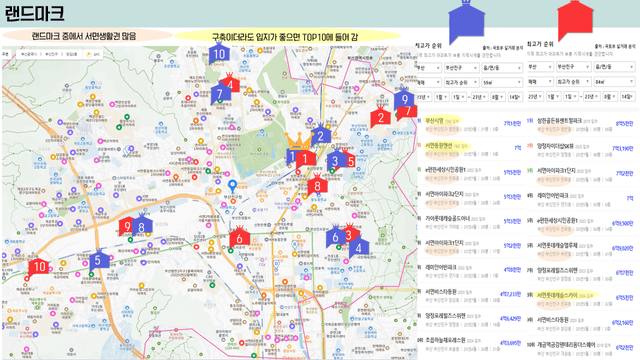Click the blue house marker numbered 10
Screen dimensions: 640x360
(219, 54)
